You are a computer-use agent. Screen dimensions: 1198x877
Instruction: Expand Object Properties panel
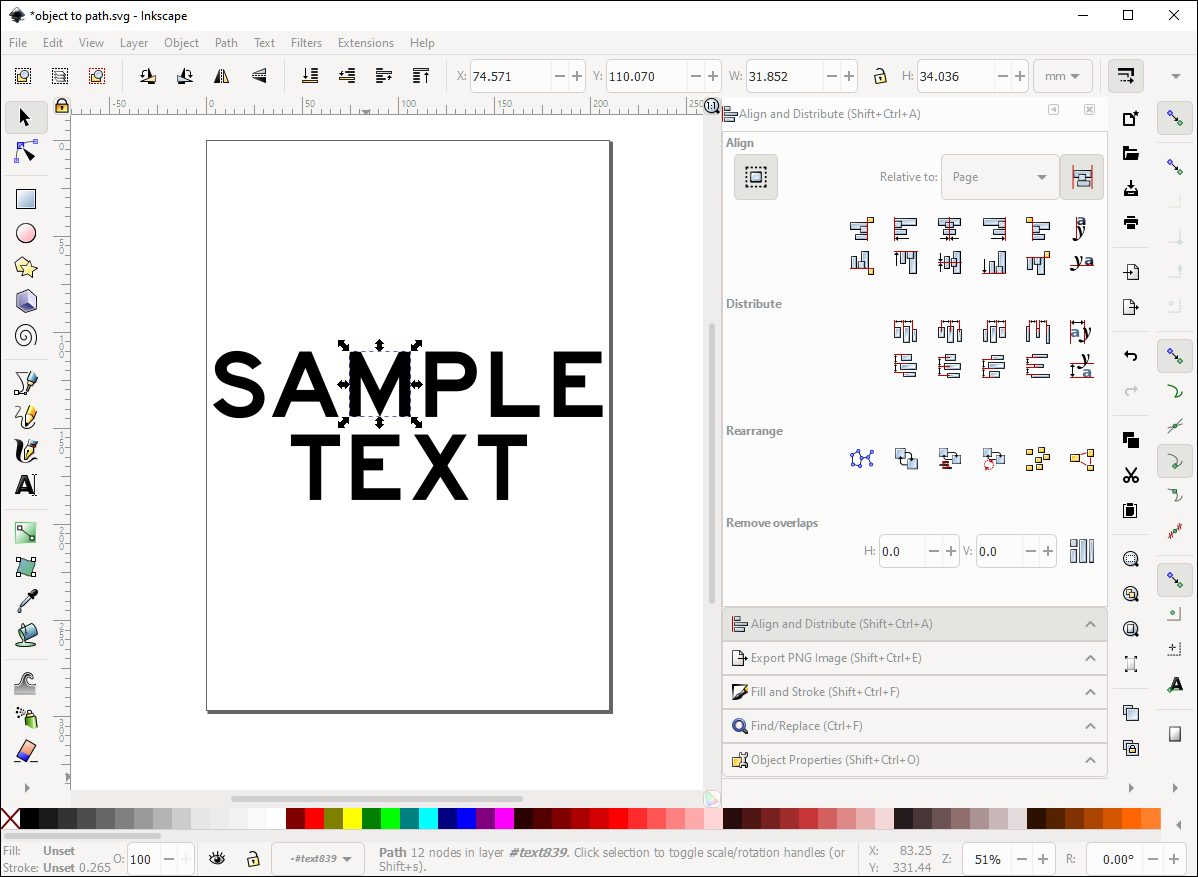[914, 759]
